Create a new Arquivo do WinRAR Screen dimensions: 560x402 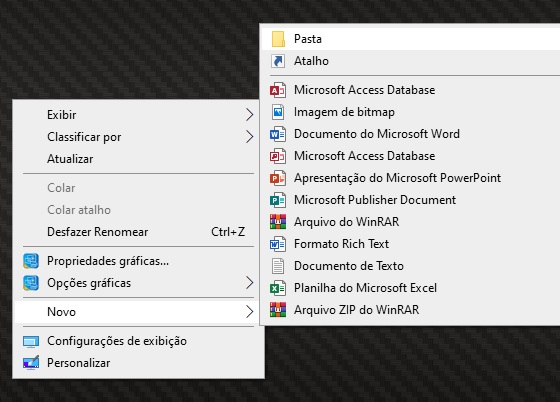point(411,222)
